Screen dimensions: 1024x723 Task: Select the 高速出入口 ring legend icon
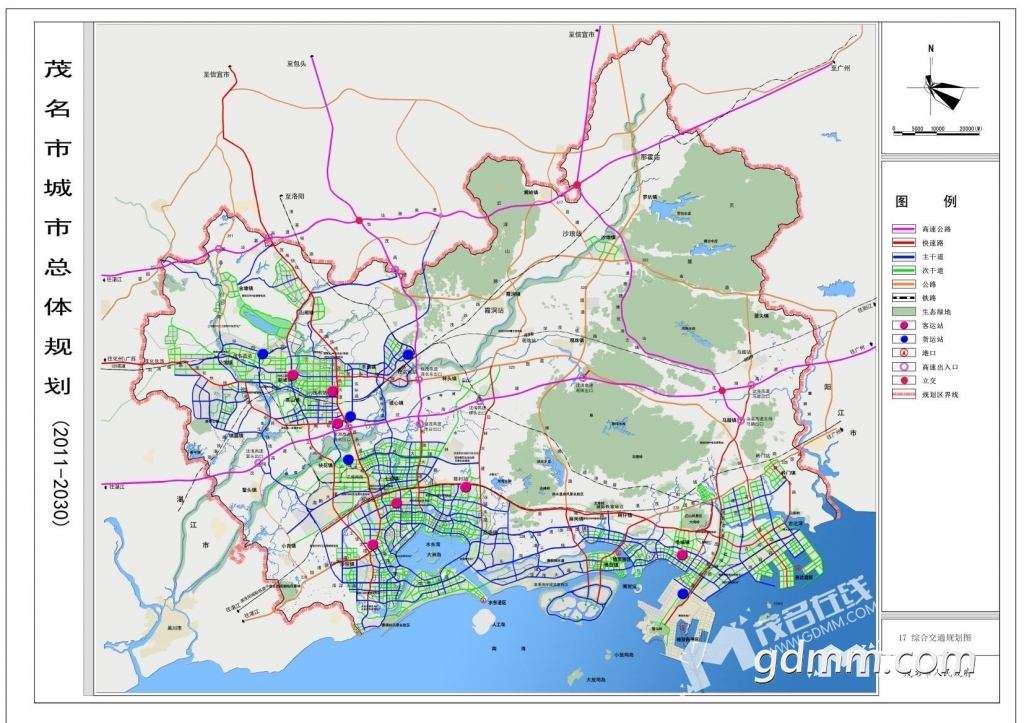(904, 367)
